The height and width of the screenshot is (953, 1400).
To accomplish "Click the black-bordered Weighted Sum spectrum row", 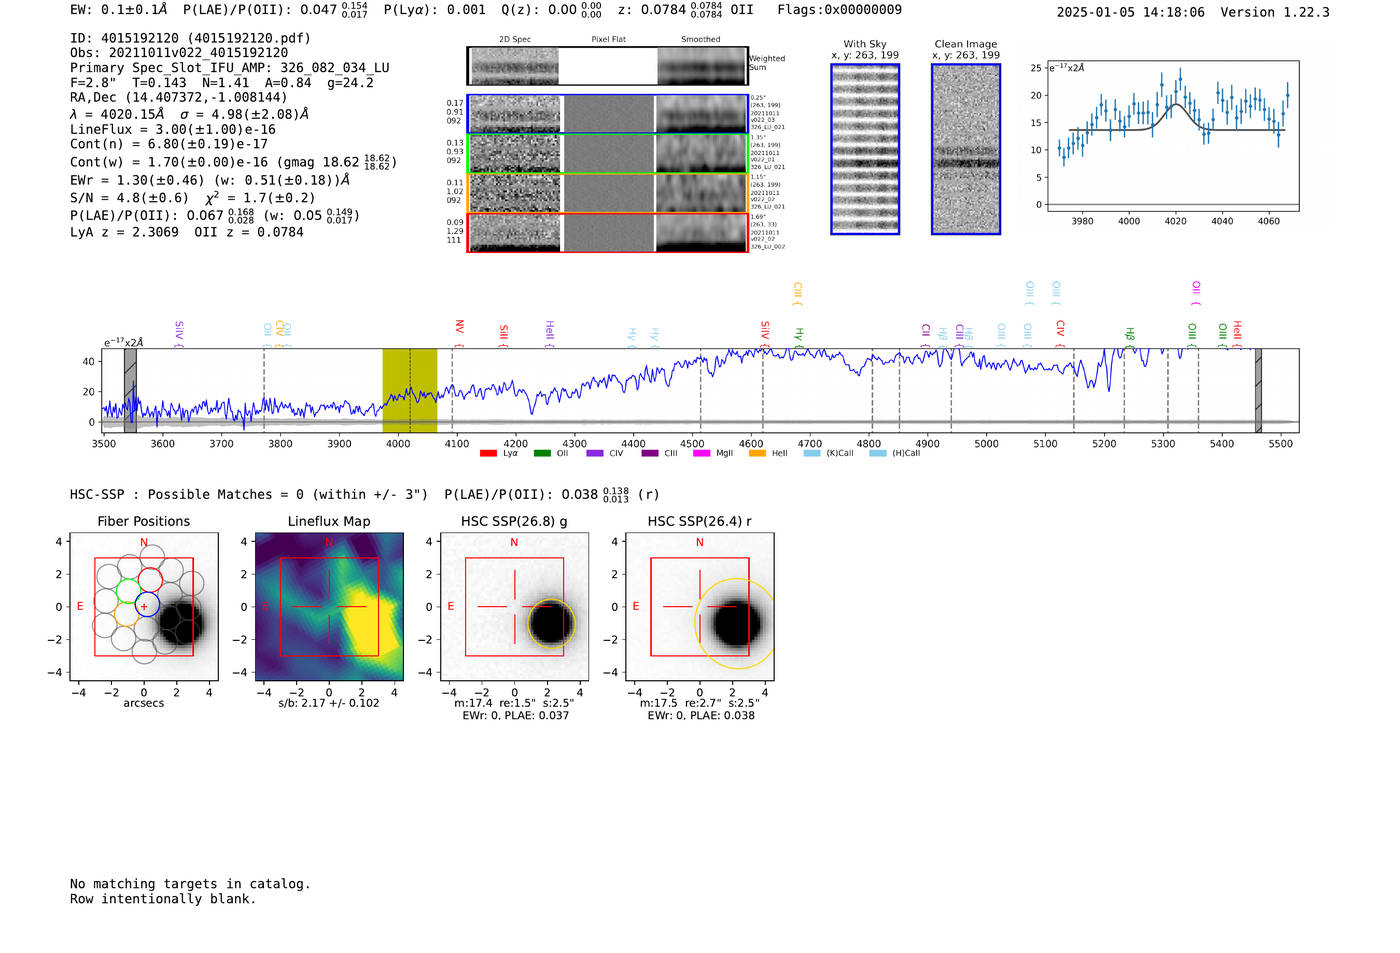I will coord(608,66).
